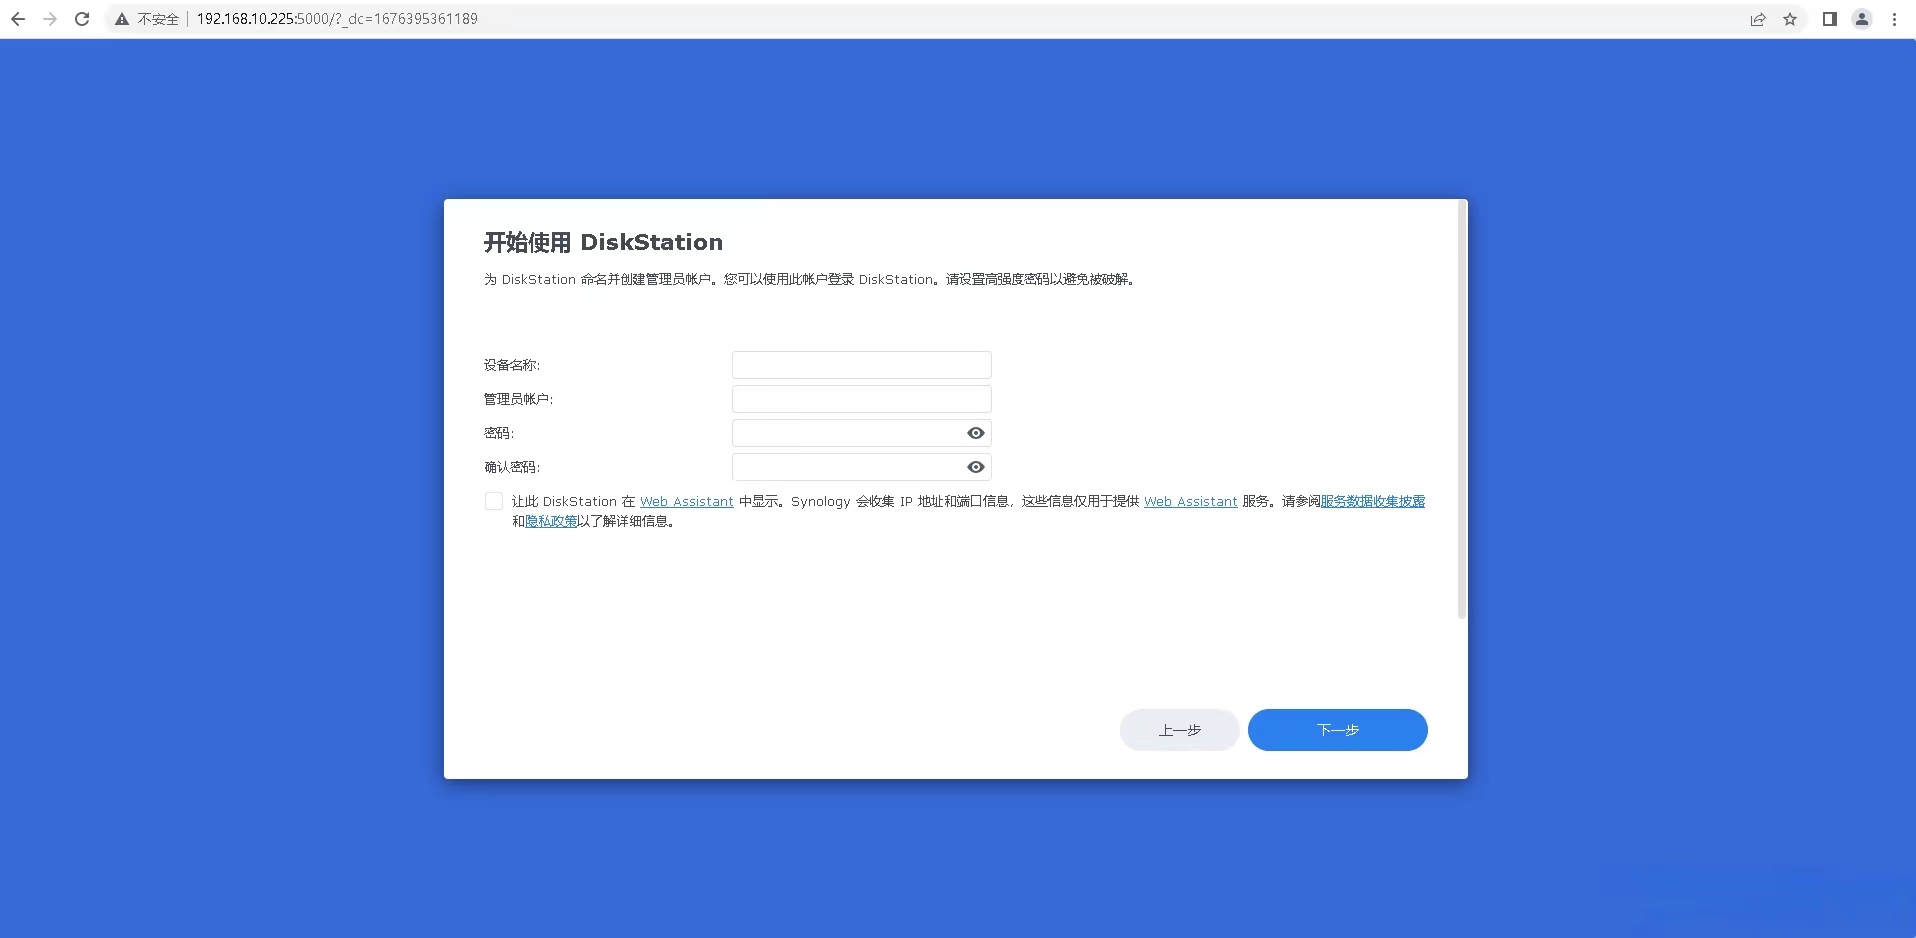Viewport: 1916px width, 938px height.
Task: Click the browser forward arrow
Action: pyautogui.click(x=50, y=19)
